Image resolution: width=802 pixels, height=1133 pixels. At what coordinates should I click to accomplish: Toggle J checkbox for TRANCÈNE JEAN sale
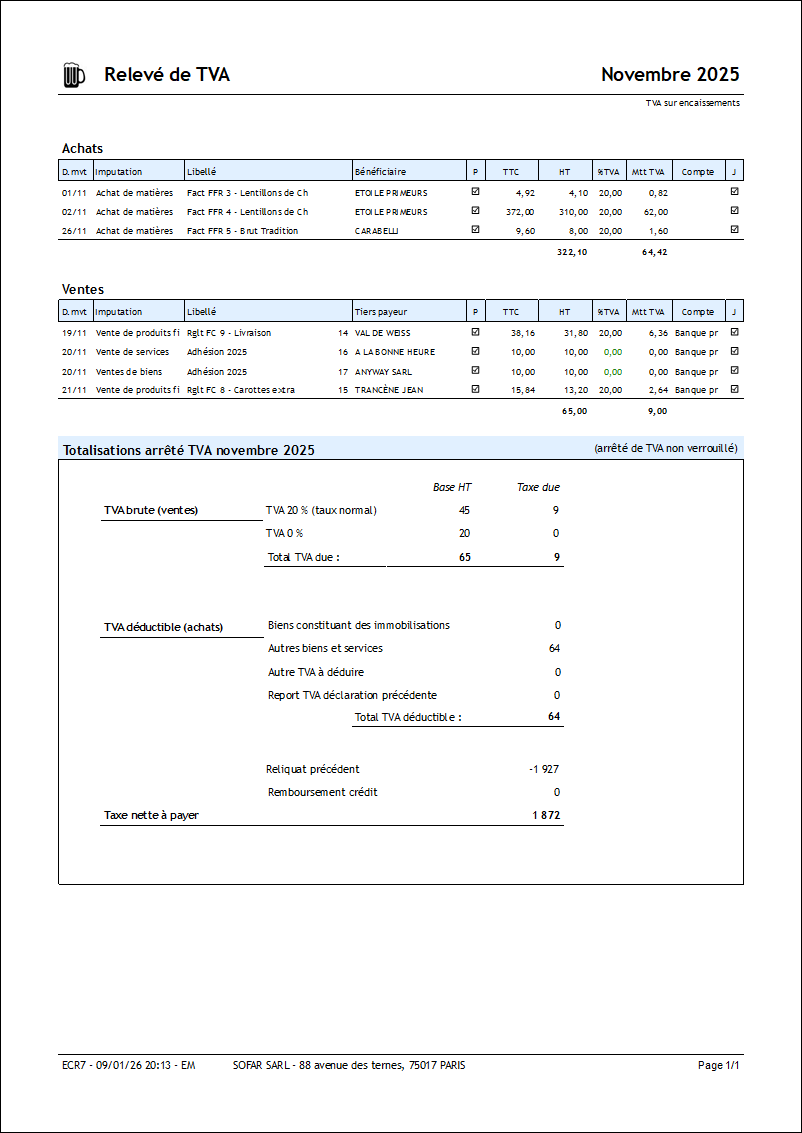click(735, 389)
